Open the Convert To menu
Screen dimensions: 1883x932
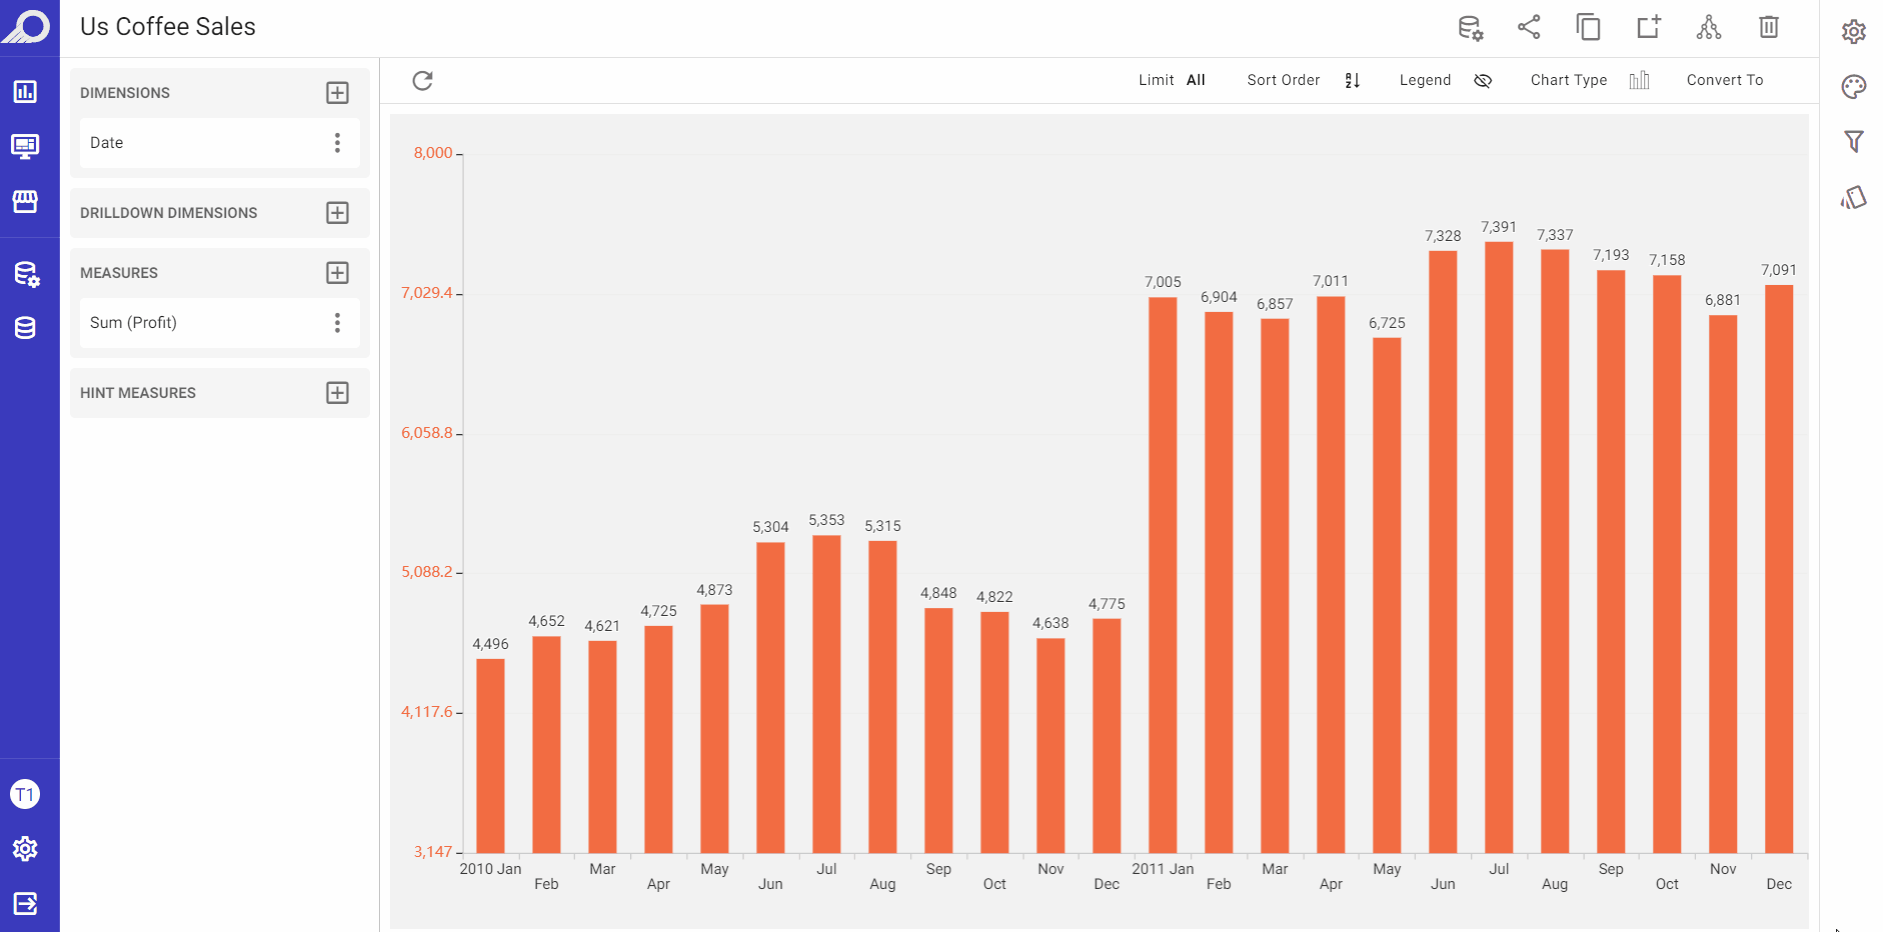(x=1725, y=80)
